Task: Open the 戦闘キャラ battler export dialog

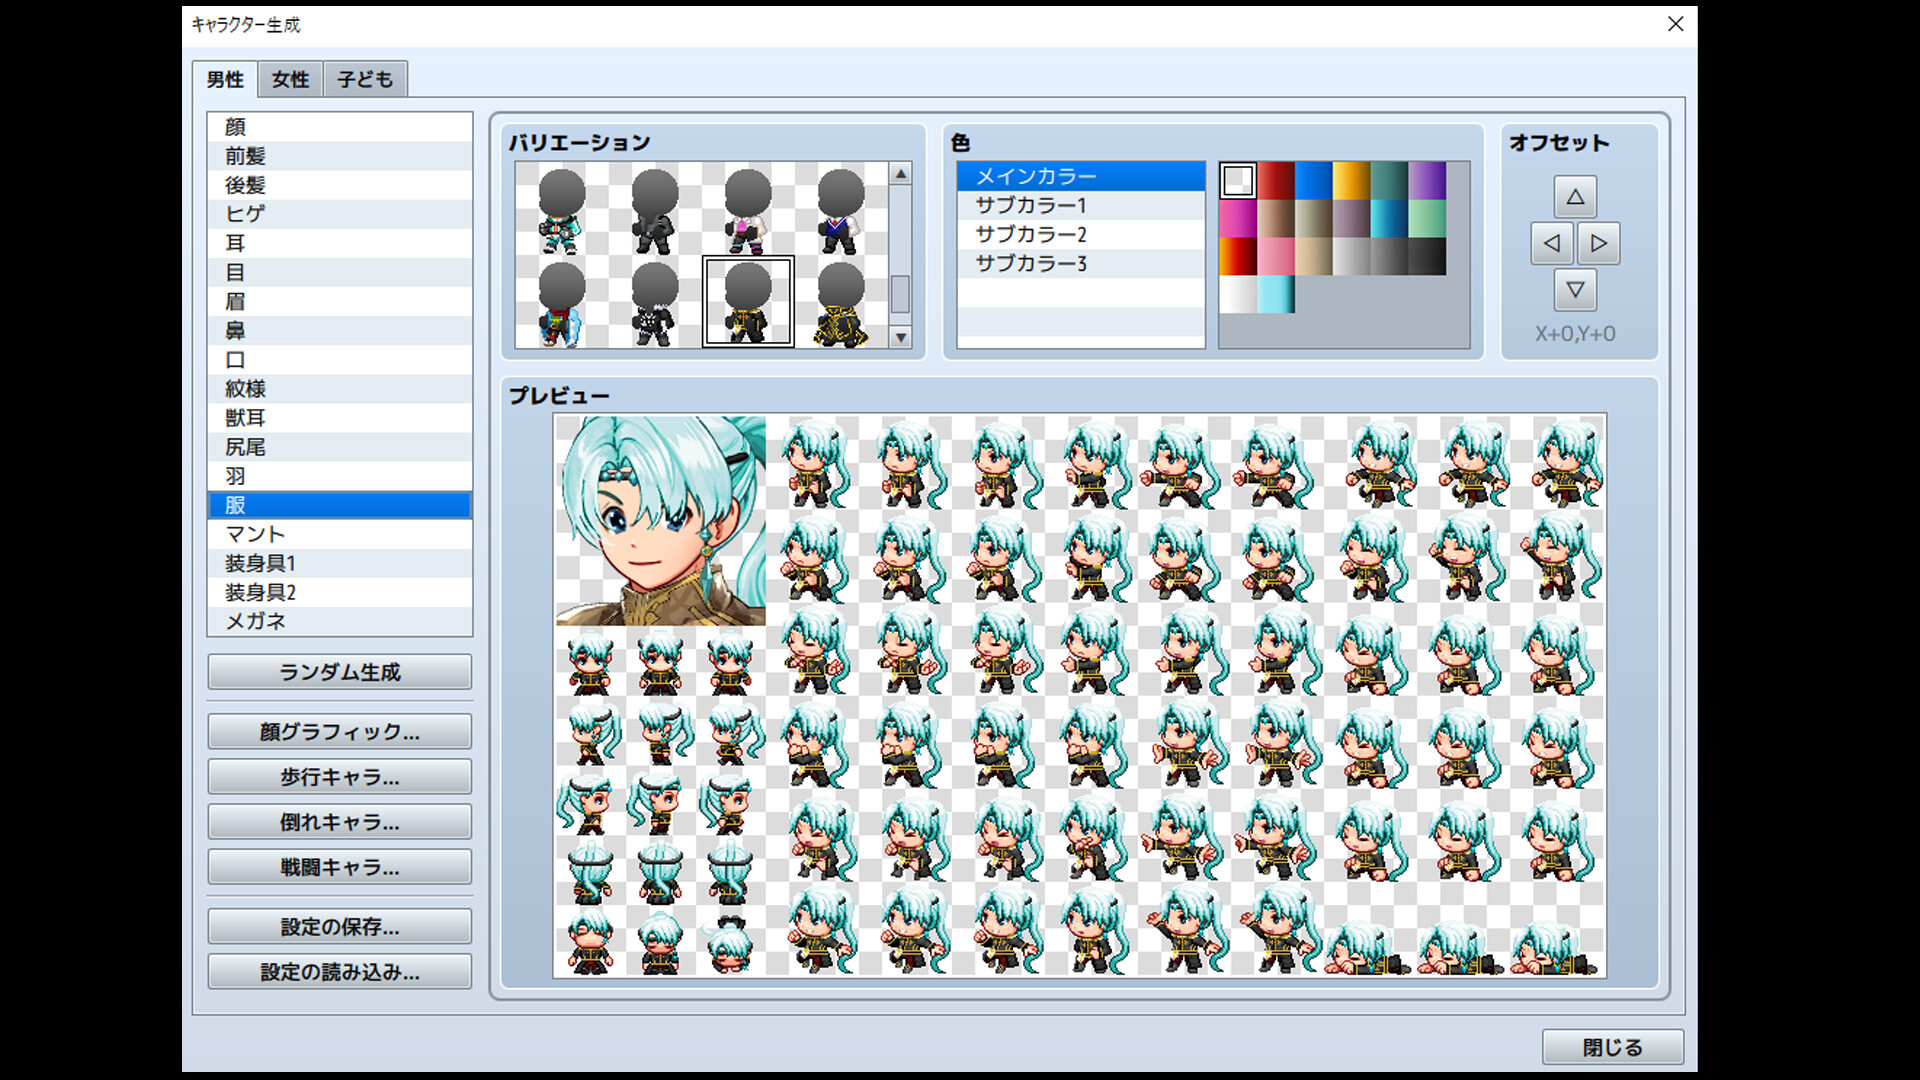Action: click(339, 866)
